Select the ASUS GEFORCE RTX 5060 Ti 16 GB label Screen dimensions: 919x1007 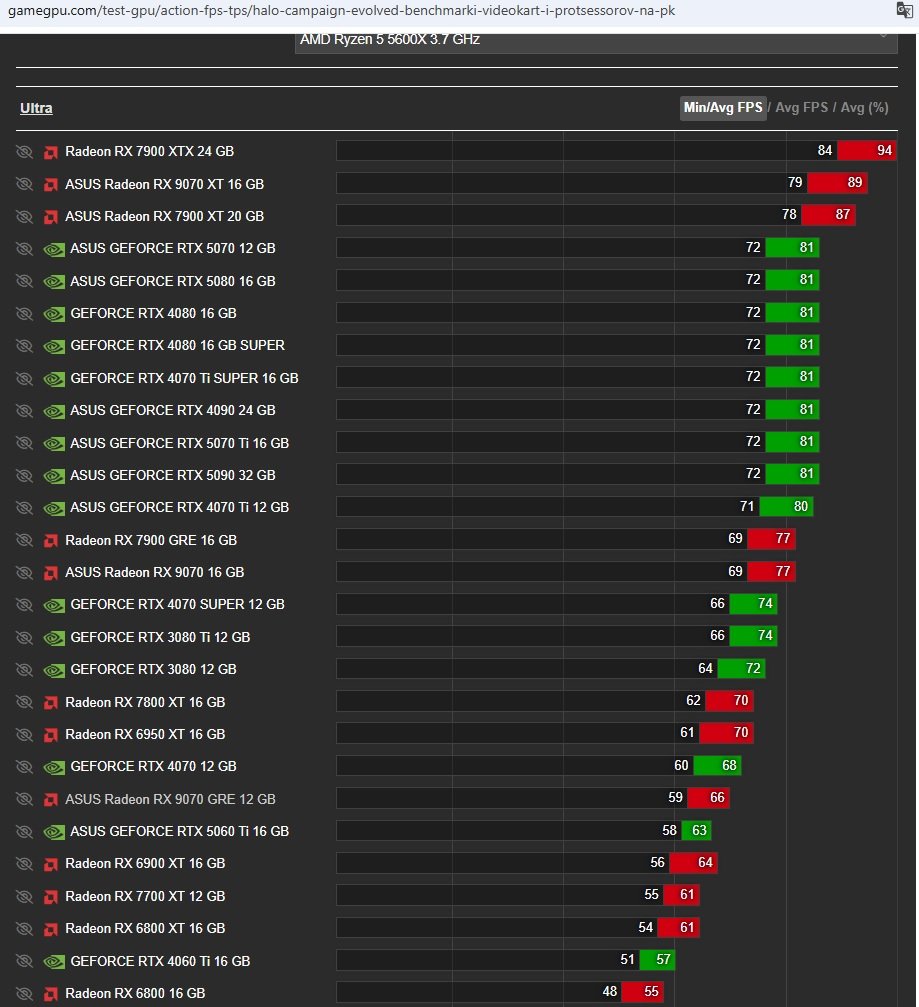click(180, 831)
